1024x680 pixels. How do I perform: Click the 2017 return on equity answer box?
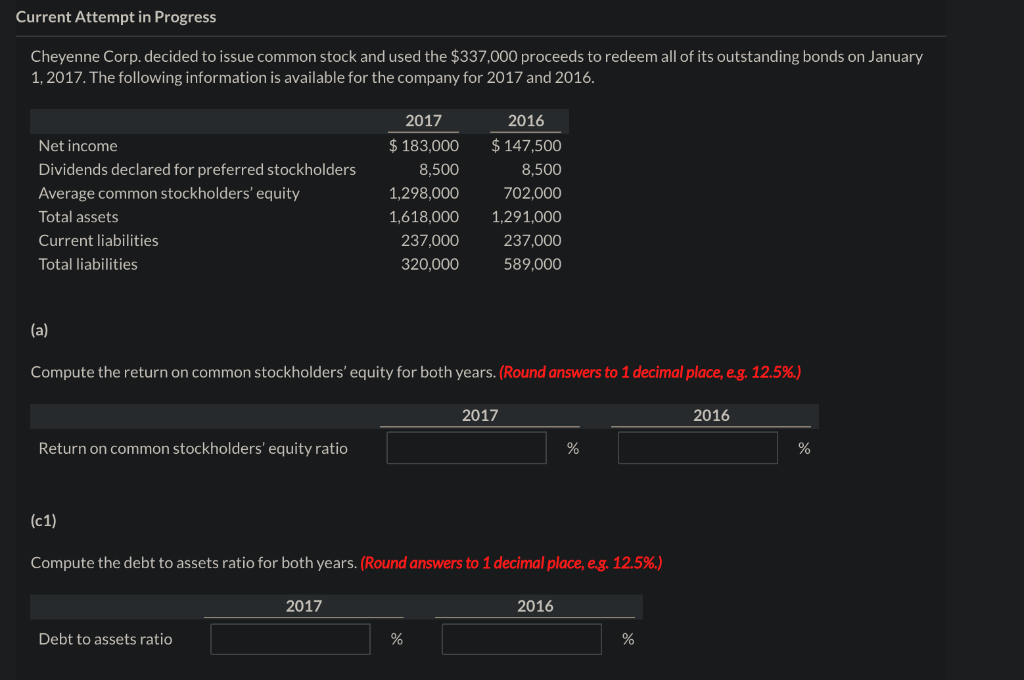coord(465,447)
